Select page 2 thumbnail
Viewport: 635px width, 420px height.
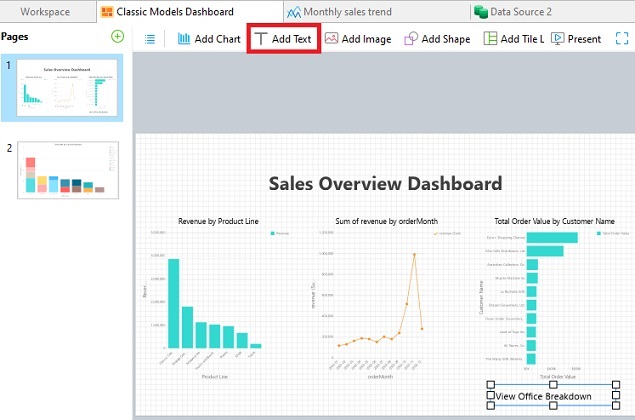point(68,170)
